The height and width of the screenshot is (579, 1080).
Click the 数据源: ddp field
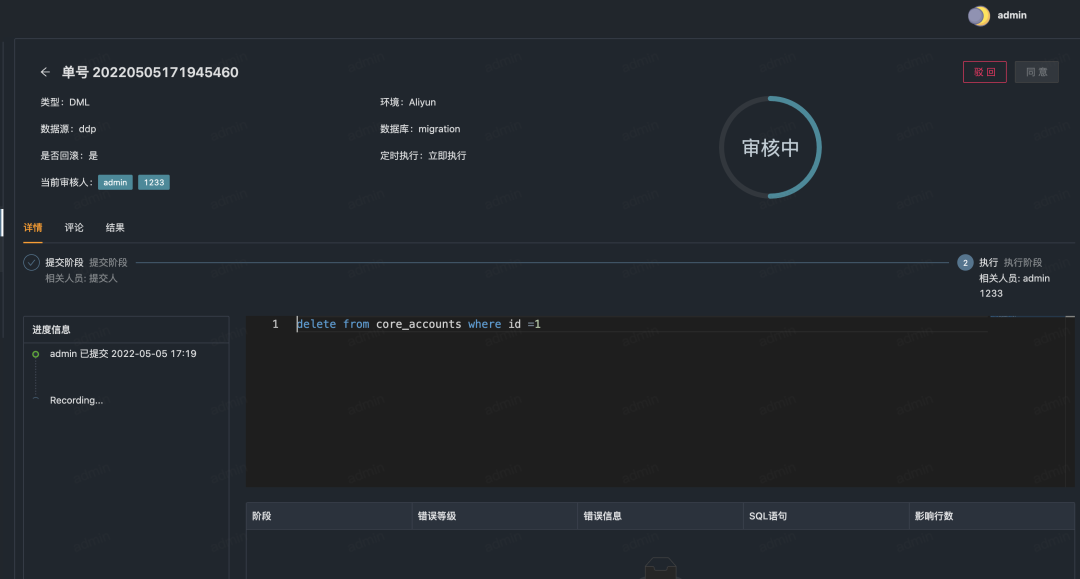click(68, 129)
